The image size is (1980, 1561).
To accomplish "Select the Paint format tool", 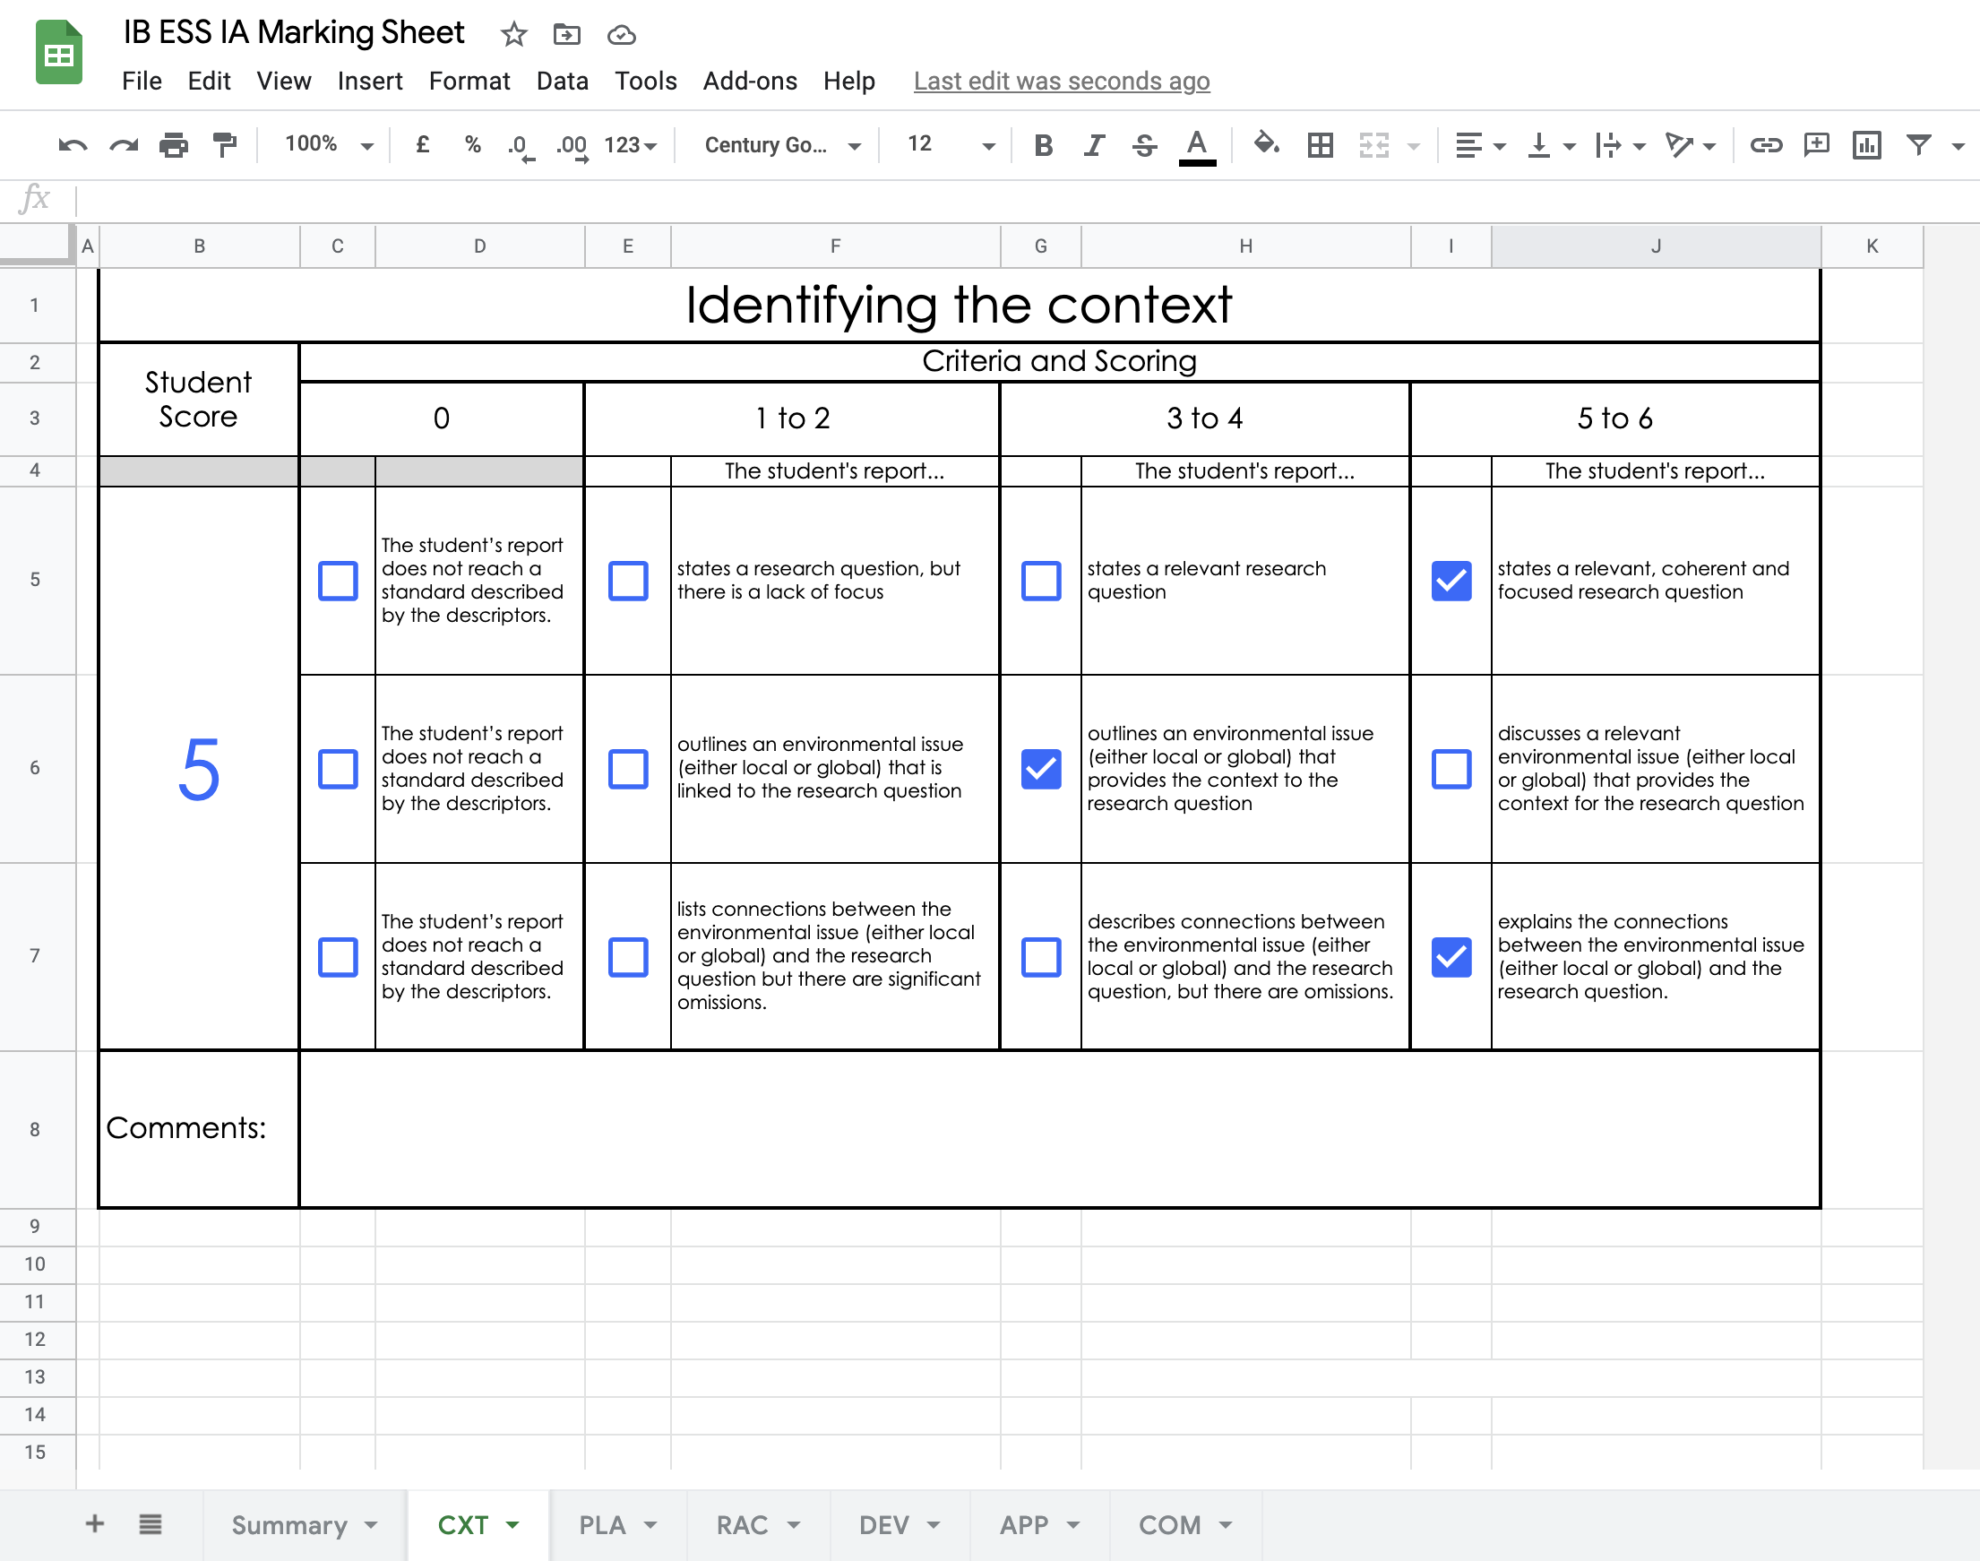I will point(223,144).
